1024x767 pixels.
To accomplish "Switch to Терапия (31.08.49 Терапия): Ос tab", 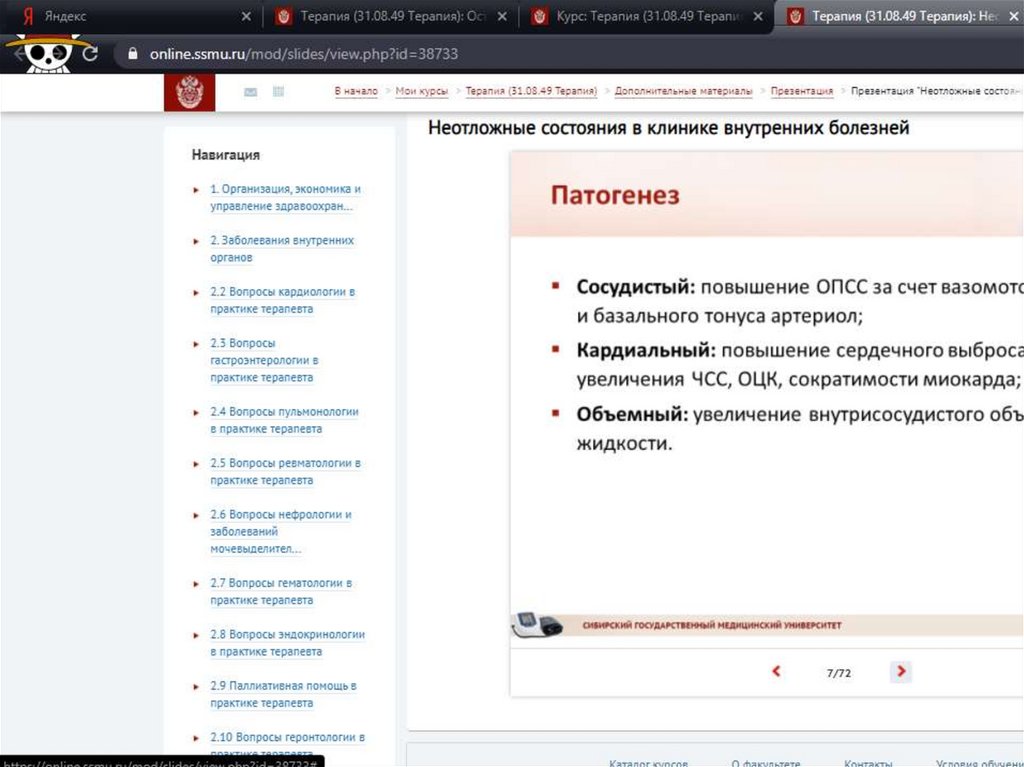I will [390, 16].
